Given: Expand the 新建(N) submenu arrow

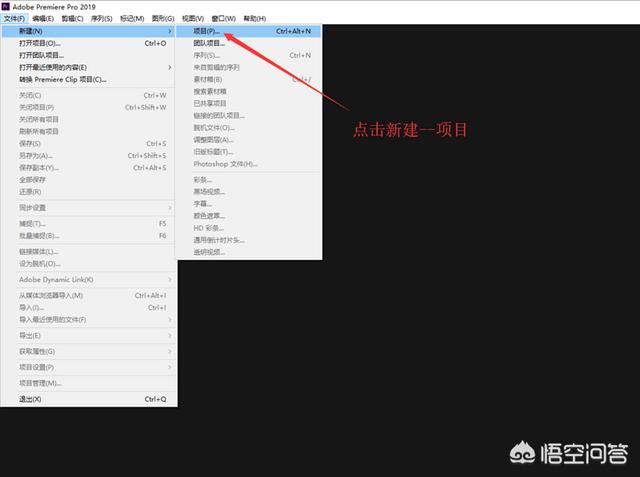Looking at the screenshot, I should point(170,31).
